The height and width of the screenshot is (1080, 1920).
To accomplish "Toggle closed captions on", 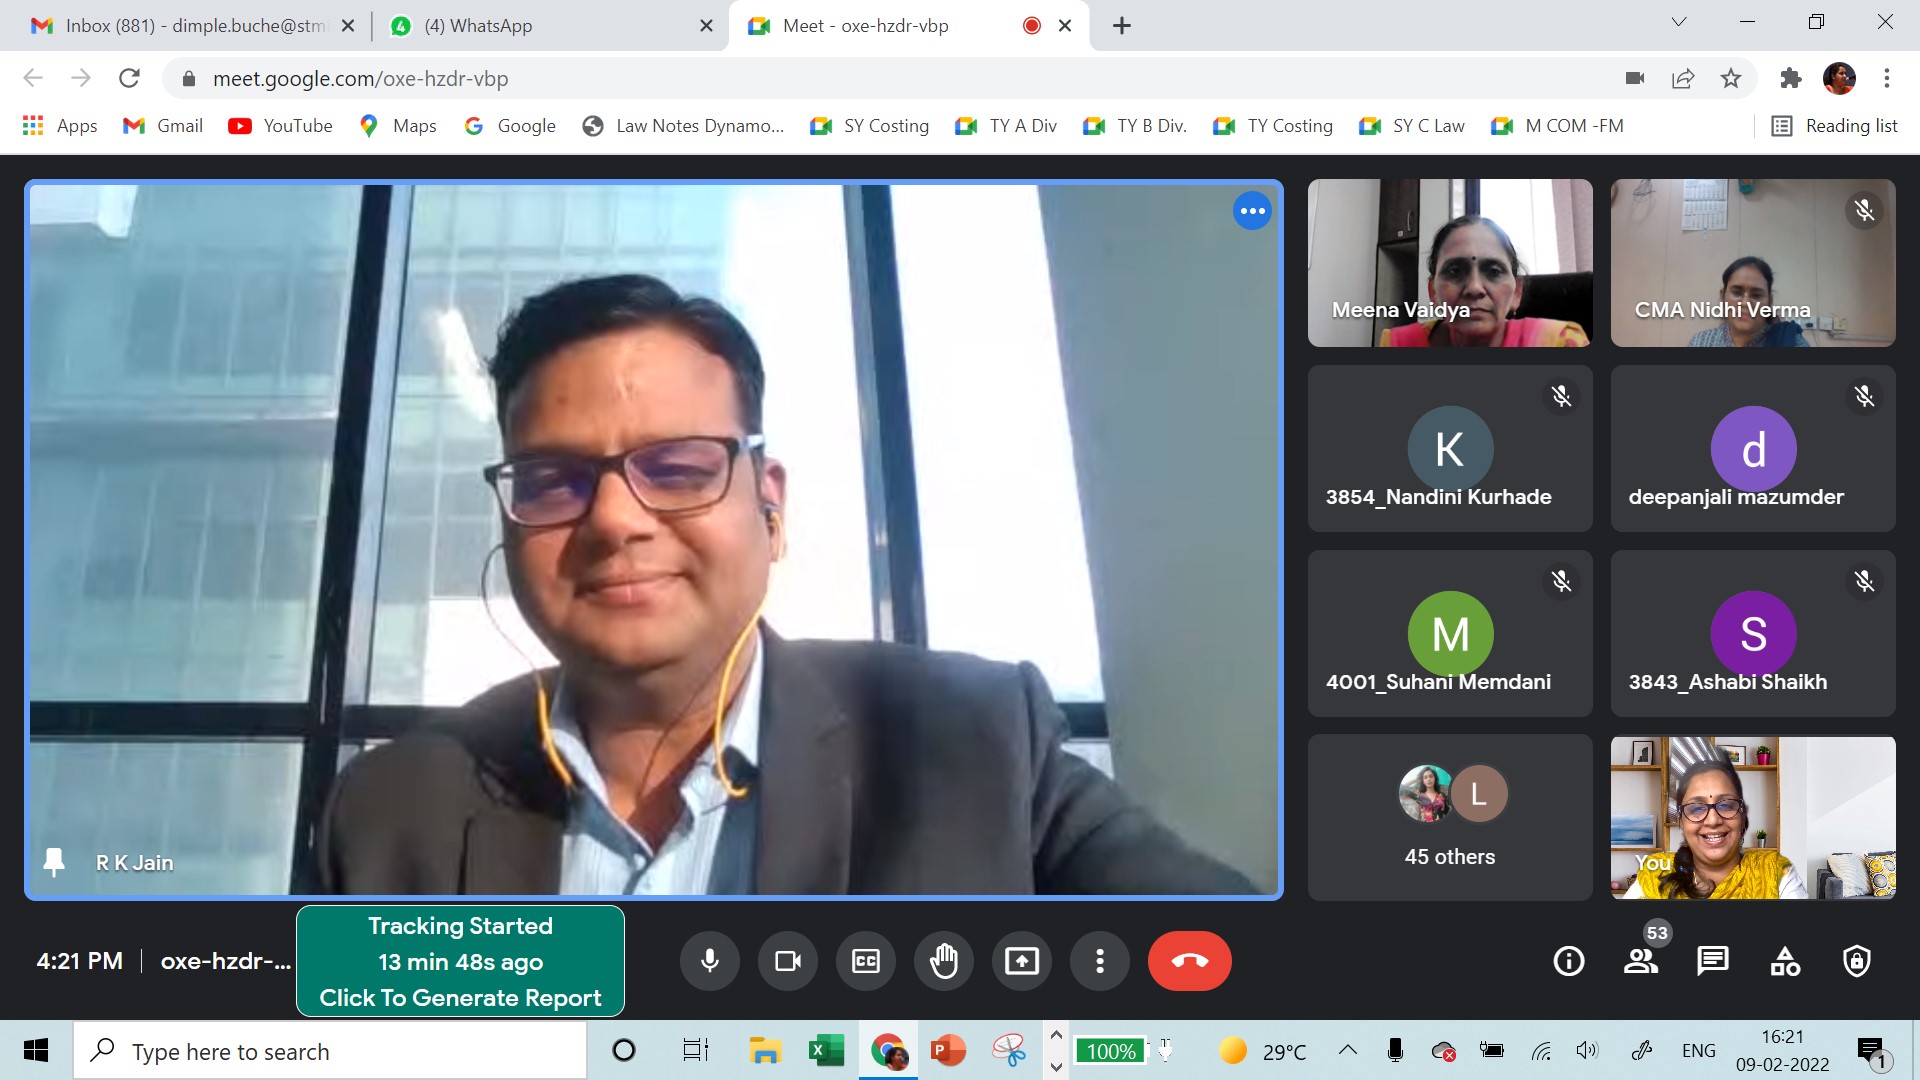I will click(x=866, y=961).
